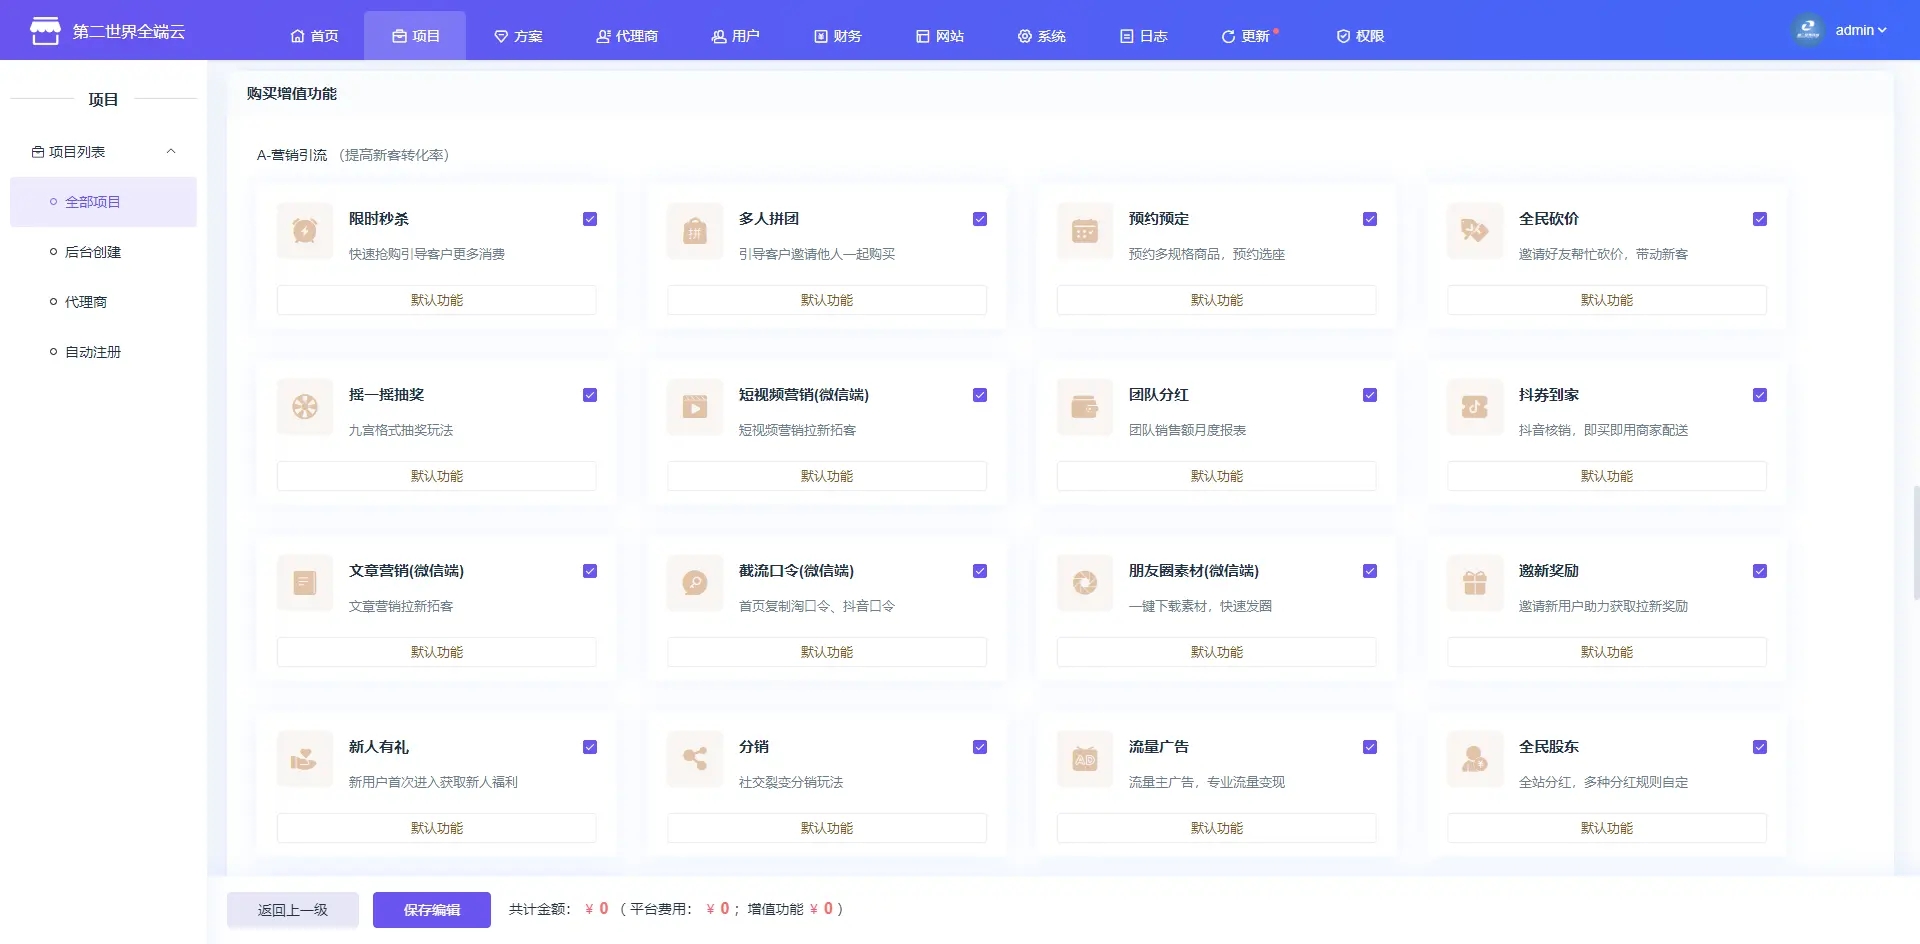The height and width of the screenshot is (944, 1920).
Task: Click the 限时秒杀 alarm clock icon
Action: coord(305,231)
